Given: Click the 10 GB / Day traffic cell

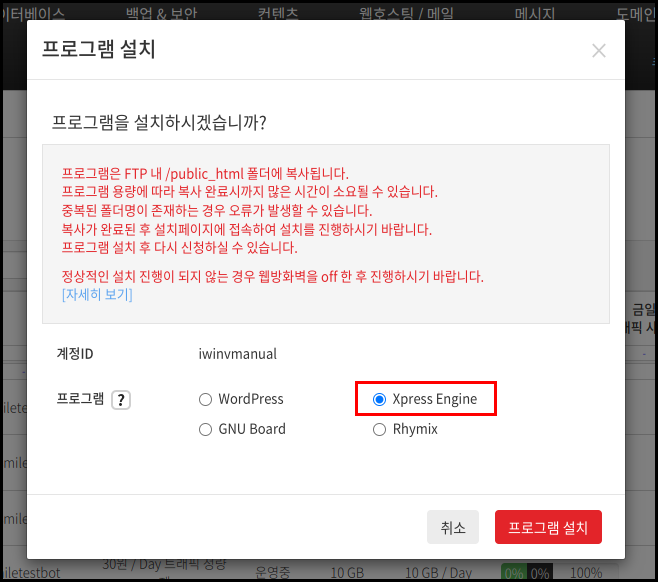Looking at the screenshot, I should point(438,572).
